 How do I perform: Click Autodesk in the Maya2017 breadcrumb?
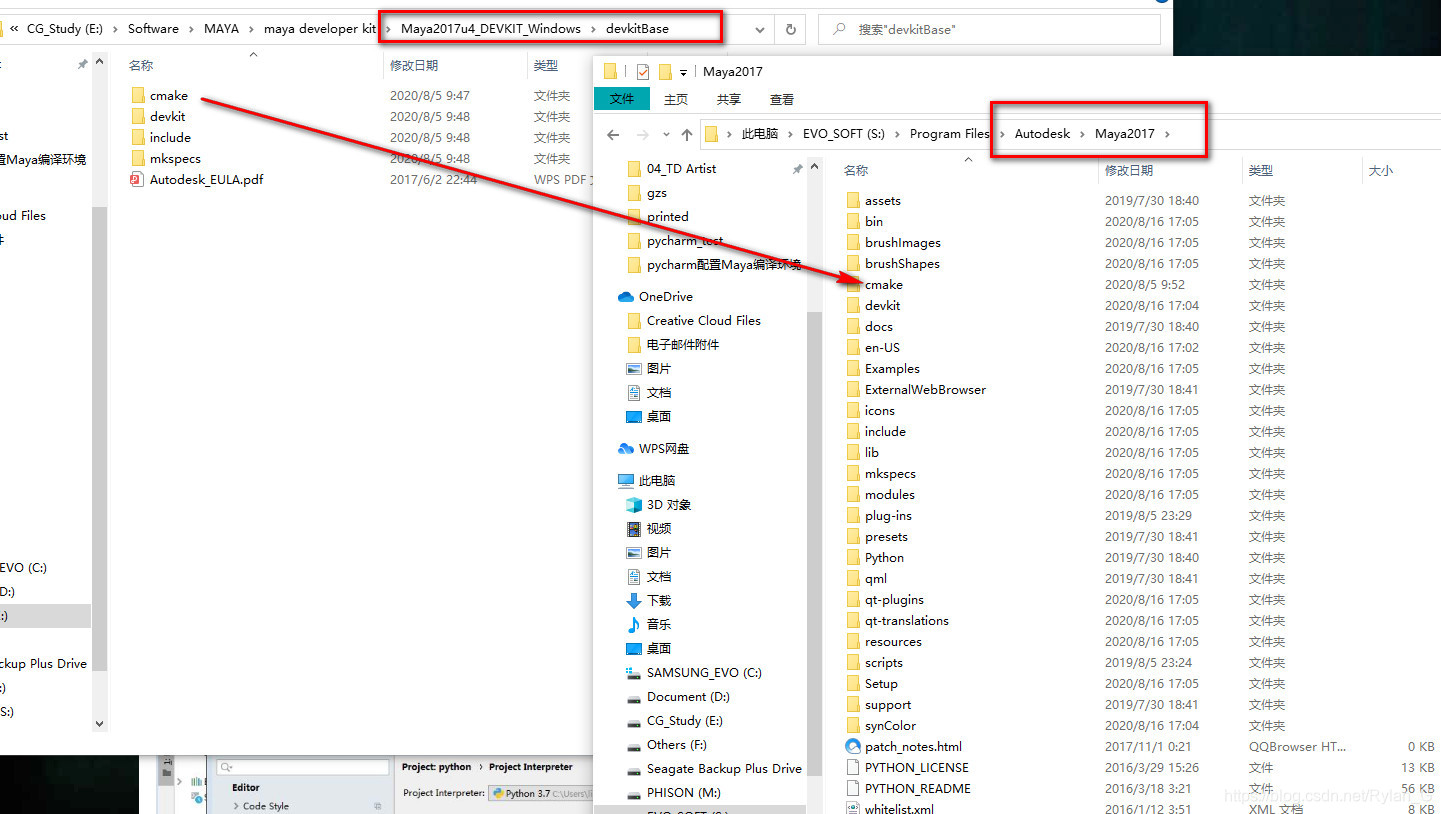point(1042,134)
